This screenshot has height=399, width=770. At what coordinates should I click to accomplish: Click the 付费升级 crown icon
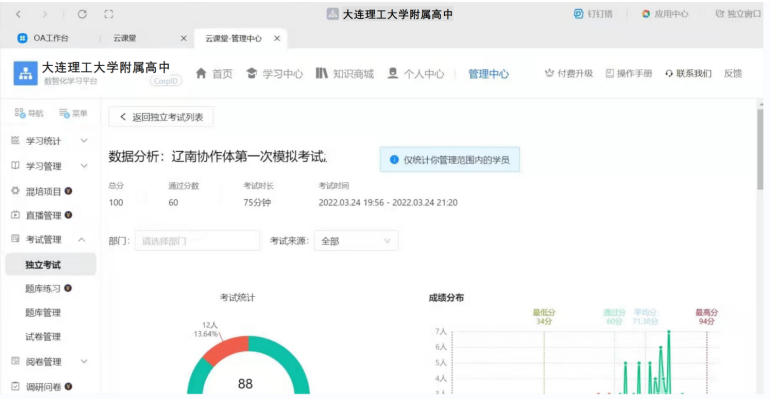[x=549, y=73]
